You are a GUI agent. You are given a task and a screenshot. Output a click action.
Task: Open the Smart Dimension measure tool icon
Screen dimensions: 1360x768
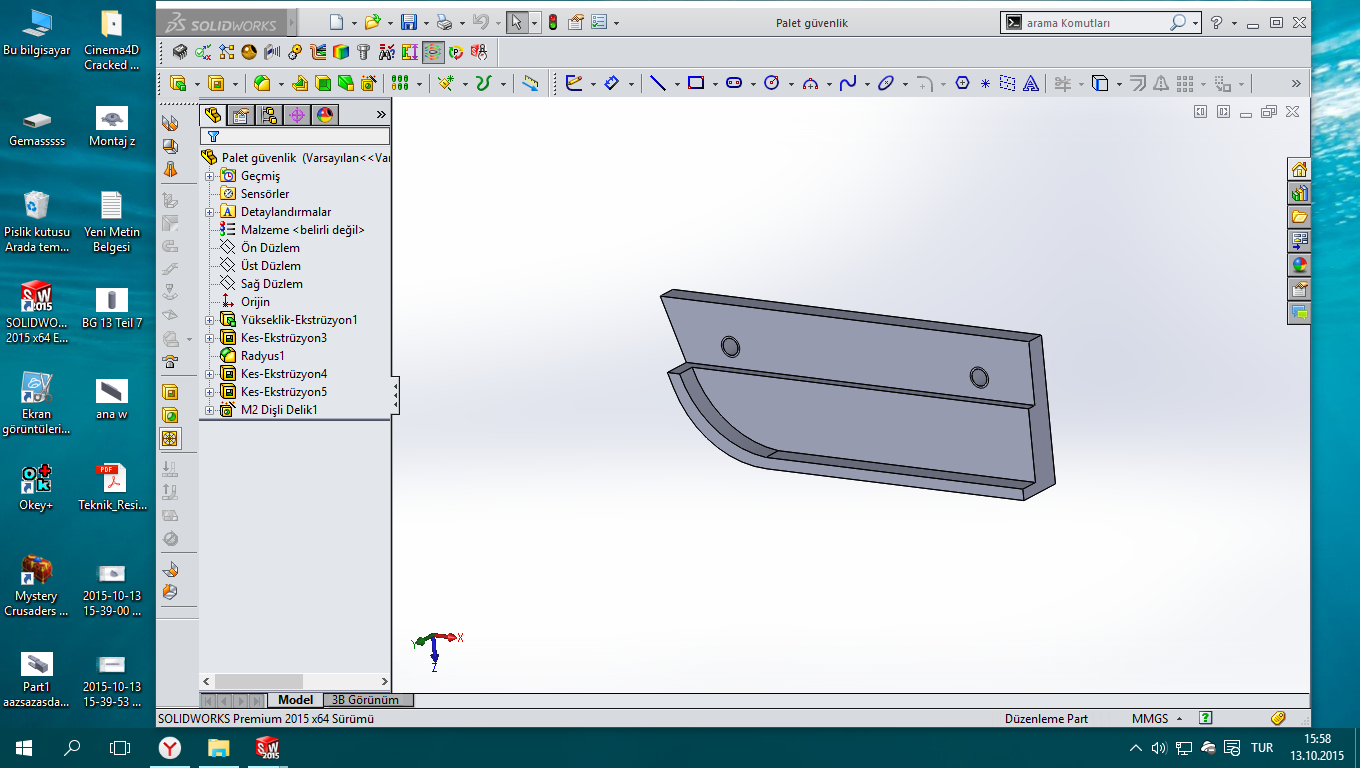point(611,84)
